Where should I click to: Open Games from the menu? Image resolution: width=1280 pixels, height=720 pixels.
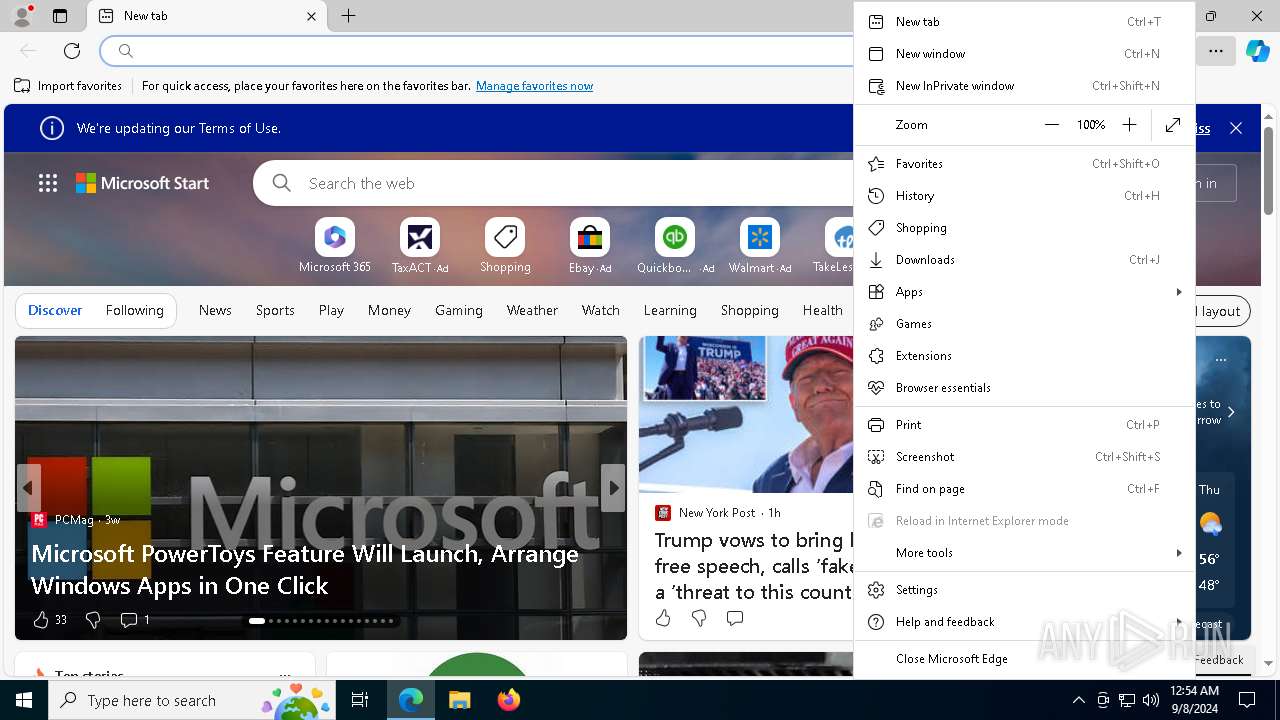pyautogui.click(x=1024, y=324)
